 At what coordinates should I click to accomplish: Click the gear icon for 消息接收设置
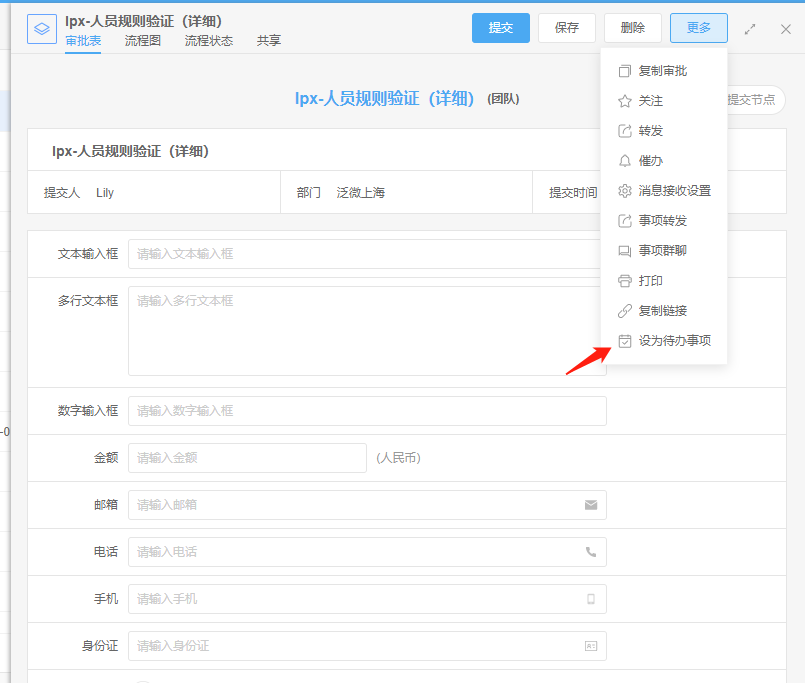pyautogui.click(x=625, y=191)
